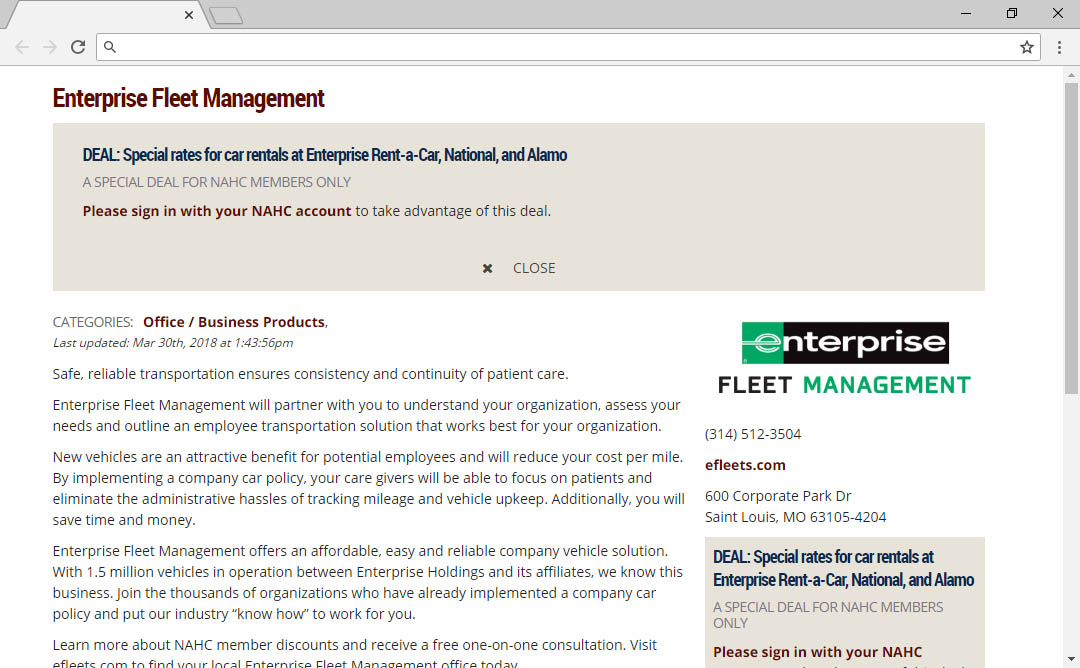This screenshot has height=668, width=1080.
Task: Visit the efleets.com link under phone number
Action: 745,465
